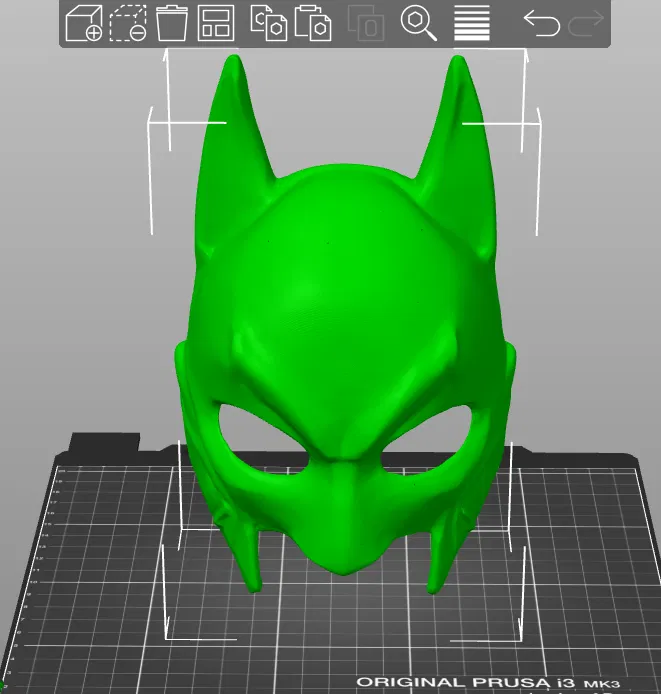The height and width of the screenshot is (694, 661).
Task: Click the Original Prusa i3 MK3 bed label
Action: pos(487,683)
